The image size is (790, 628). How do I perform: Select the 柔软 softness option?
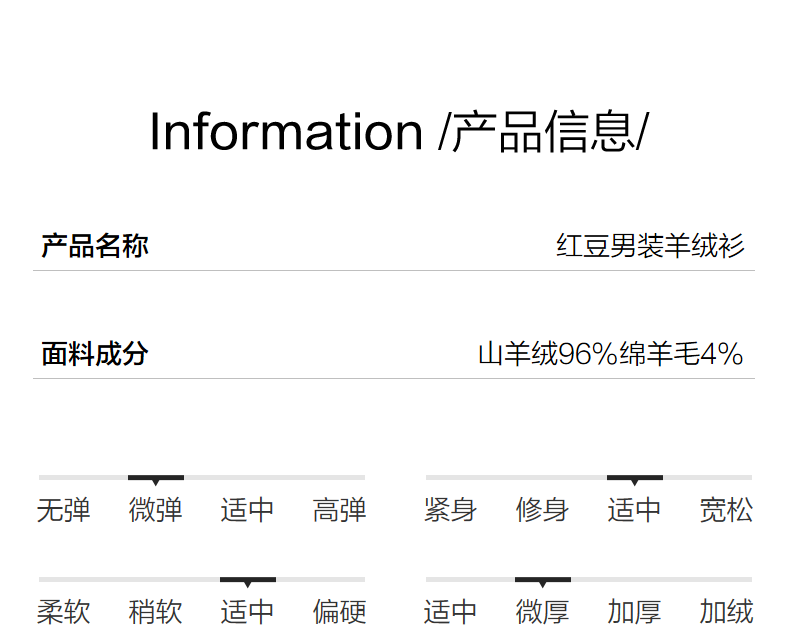click(x=64, y=612)
